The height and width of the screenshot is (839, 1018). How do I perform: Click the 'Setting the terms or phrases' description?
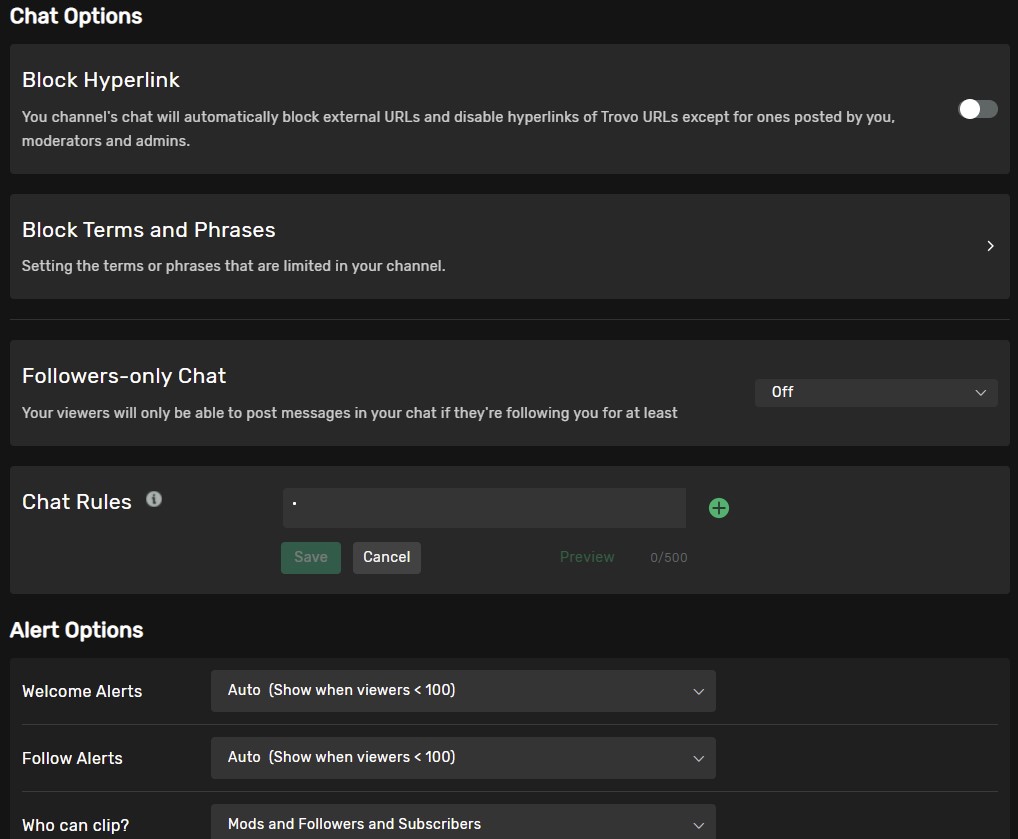click(x=233, y=266)
